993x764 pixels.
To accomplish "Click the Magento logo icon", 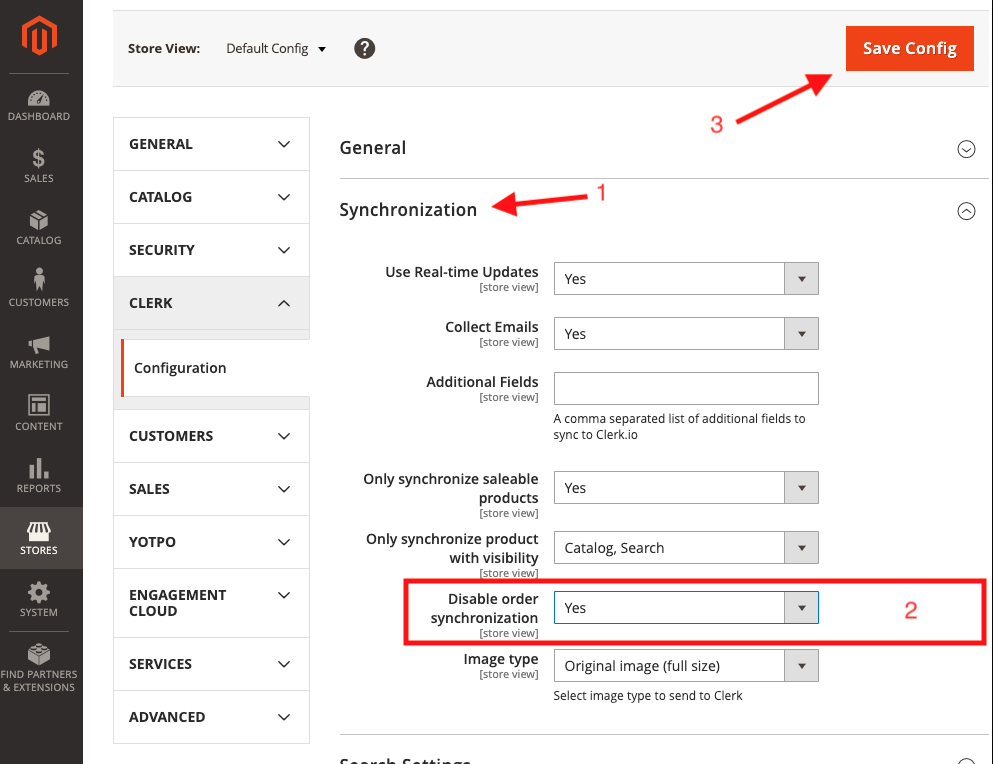I will click(x=40, y=37).
